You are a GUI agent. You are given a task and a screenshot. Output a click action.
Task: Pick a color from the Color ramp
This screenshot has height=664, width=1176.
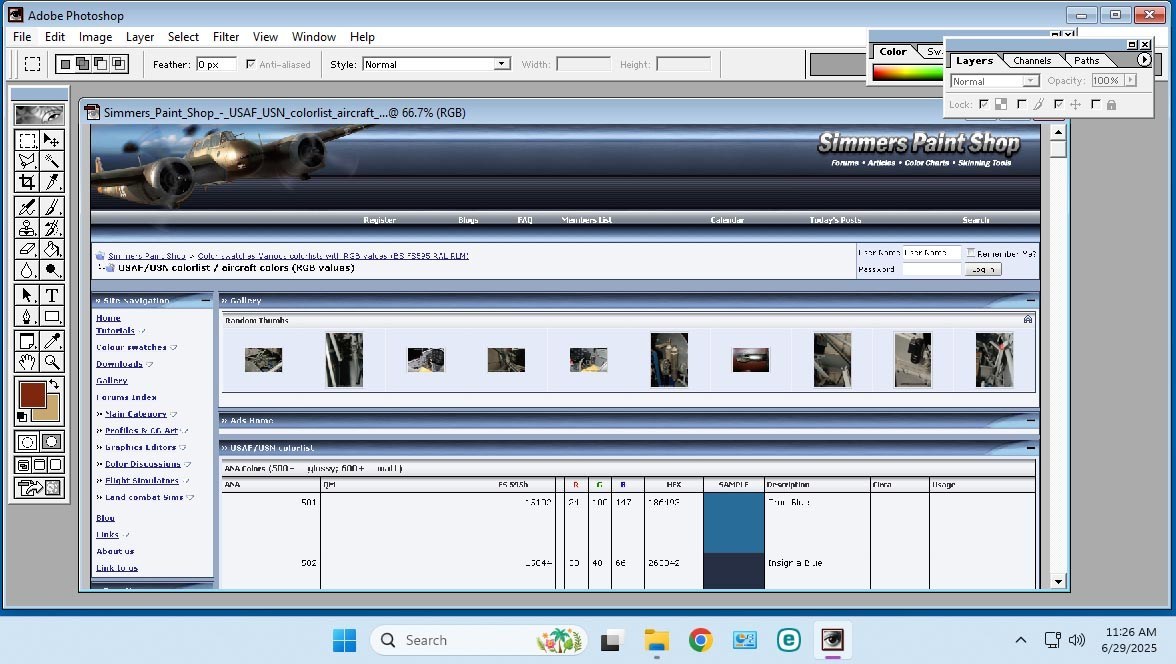tap(908, 72)
